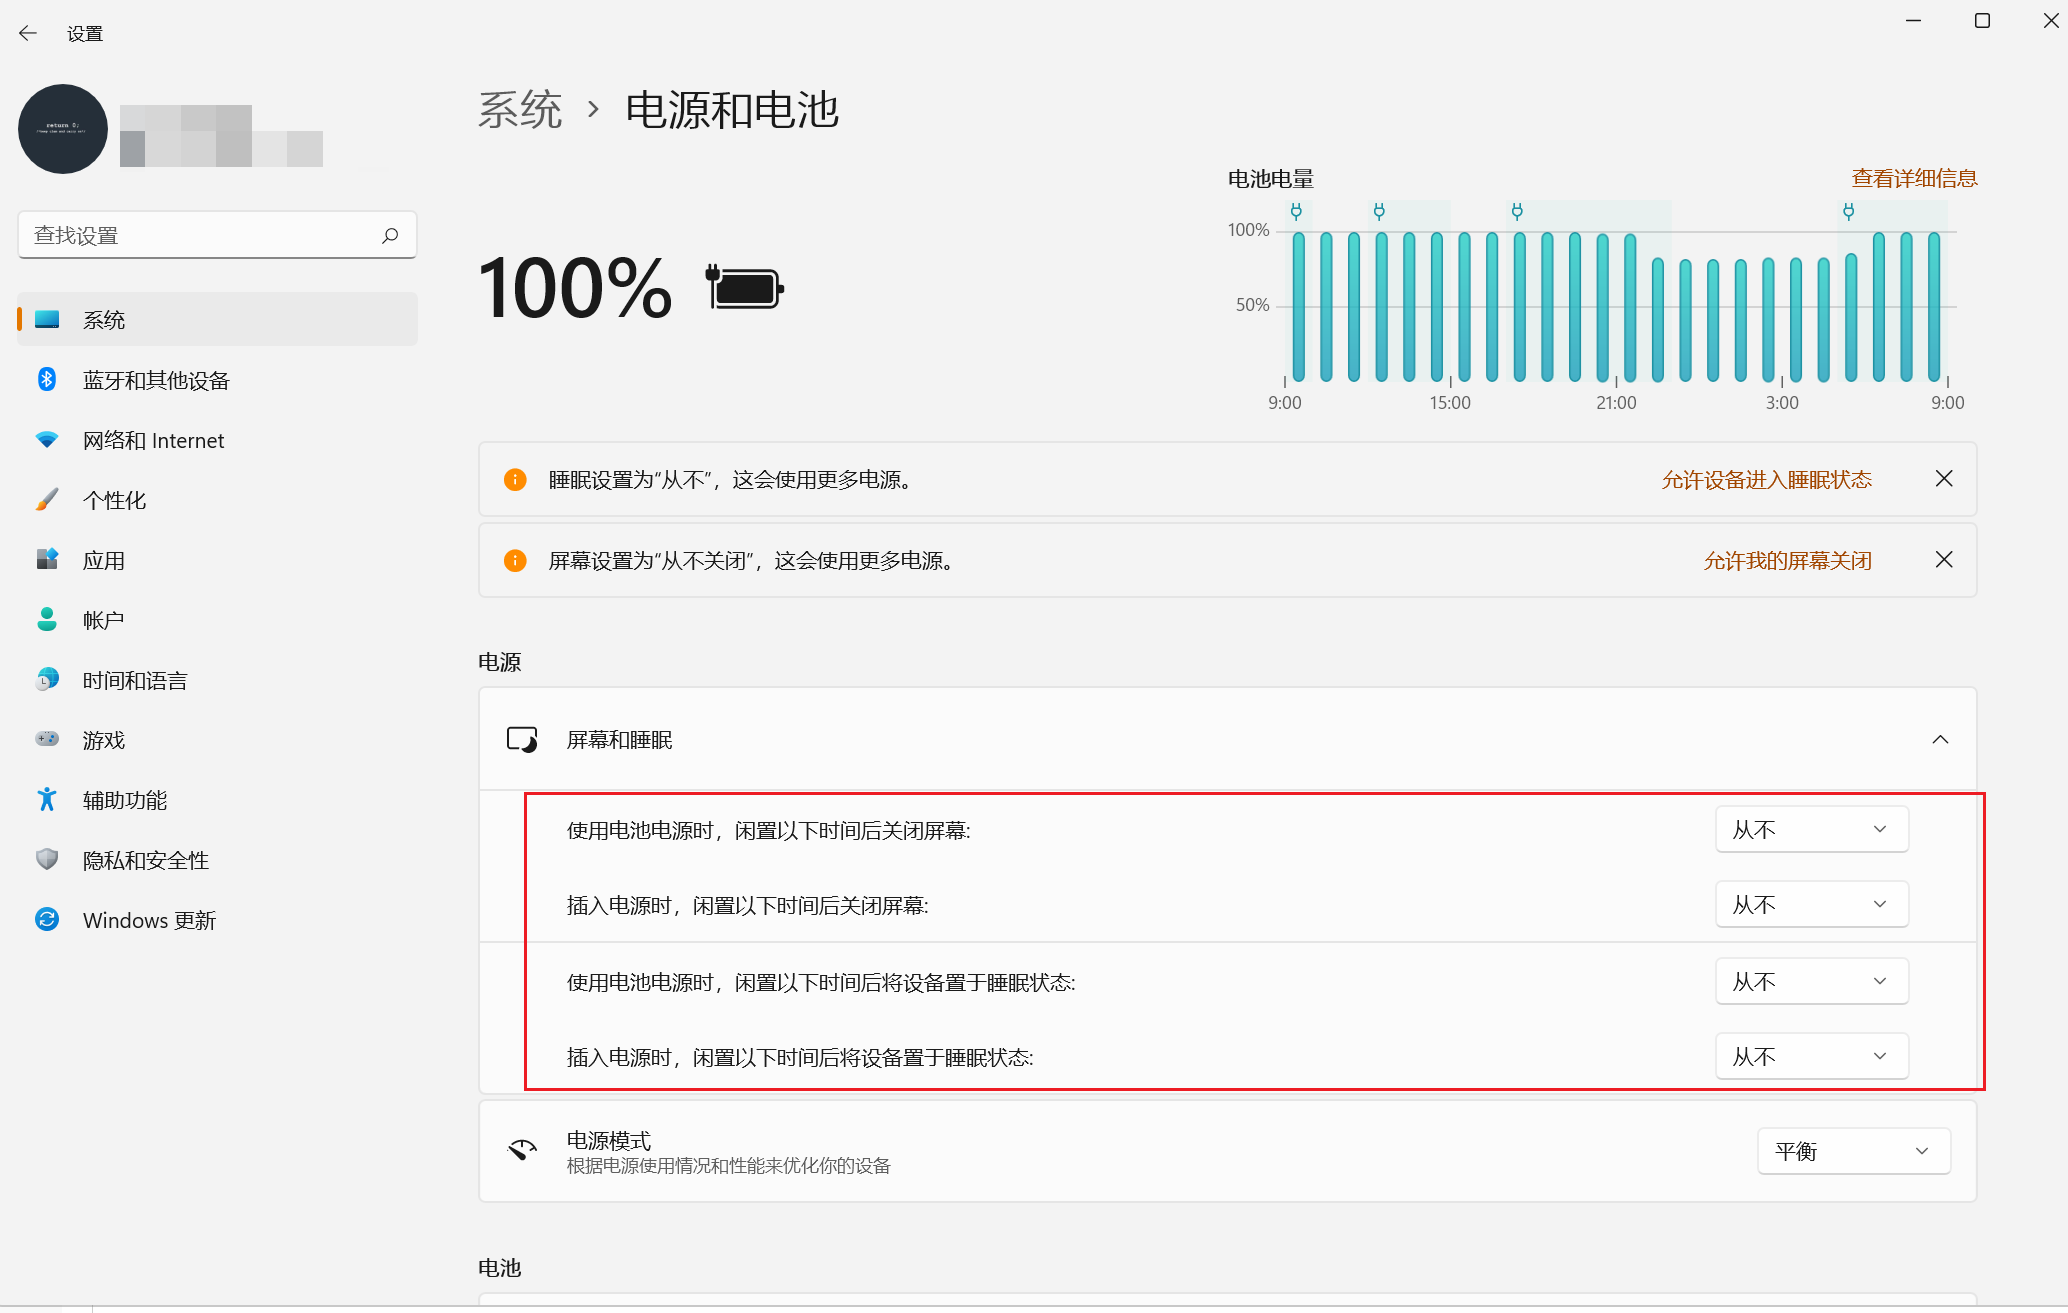Click the back arrow icon
Image resolution: width=2068 pixels, height=1313 pixels.
(x=28, y=33)
